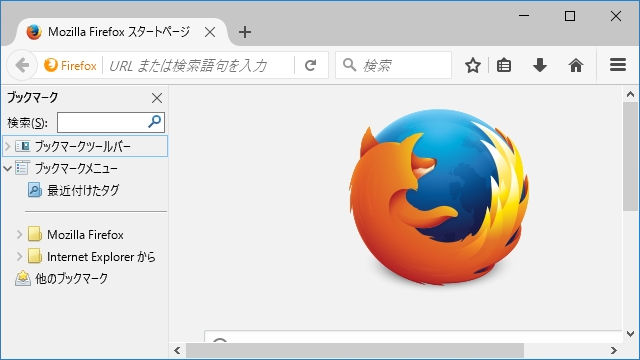The image size is (640, 360).
Task: Select ブックマークツールバー tree item
Action: 85,146
